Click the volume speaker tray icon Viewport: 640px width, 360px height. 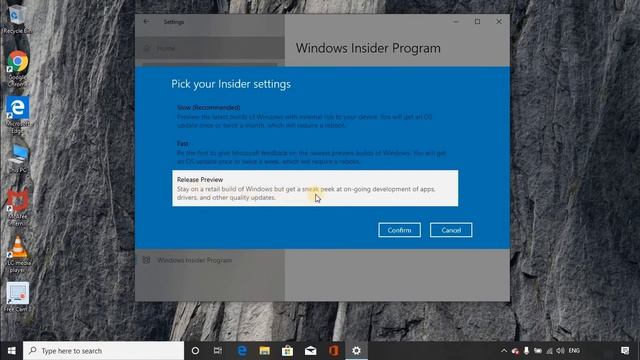pyautogui.click(x=560, y=351)
